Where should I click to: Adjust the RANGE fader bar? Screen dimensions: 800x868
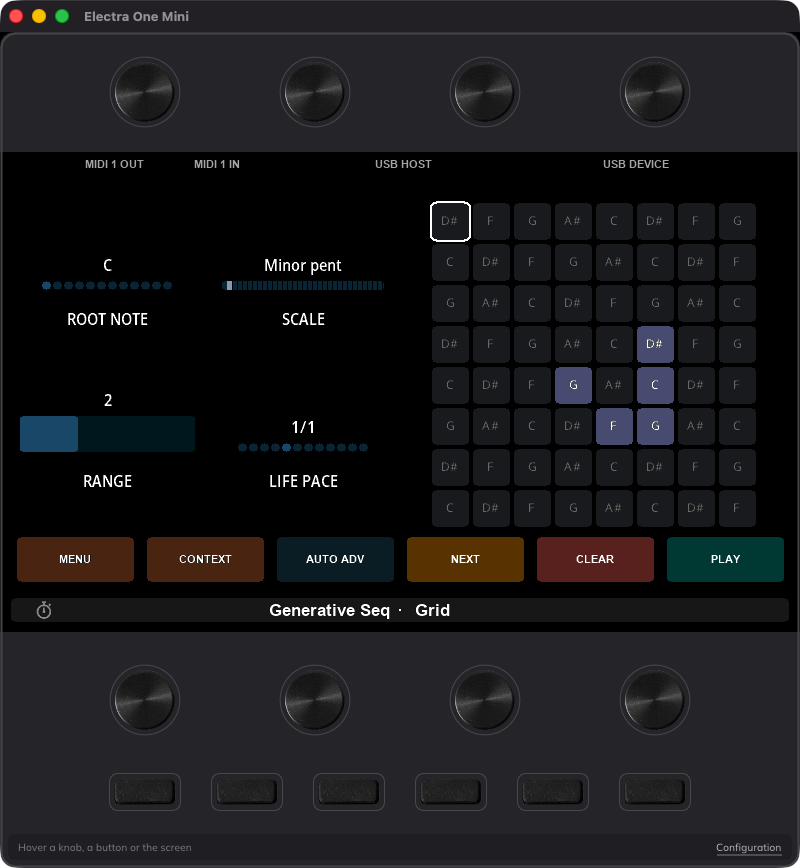coord(107,434)
